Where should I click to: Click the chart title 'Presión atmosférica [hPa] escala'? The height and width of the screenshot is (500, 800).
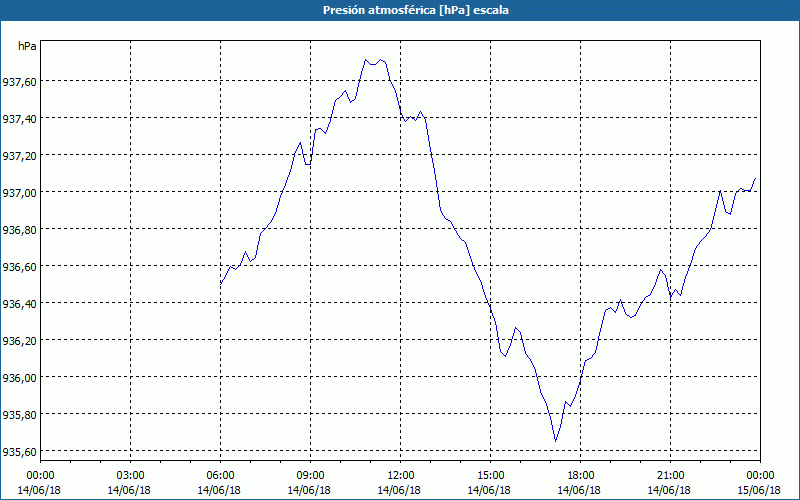point(415,10)
